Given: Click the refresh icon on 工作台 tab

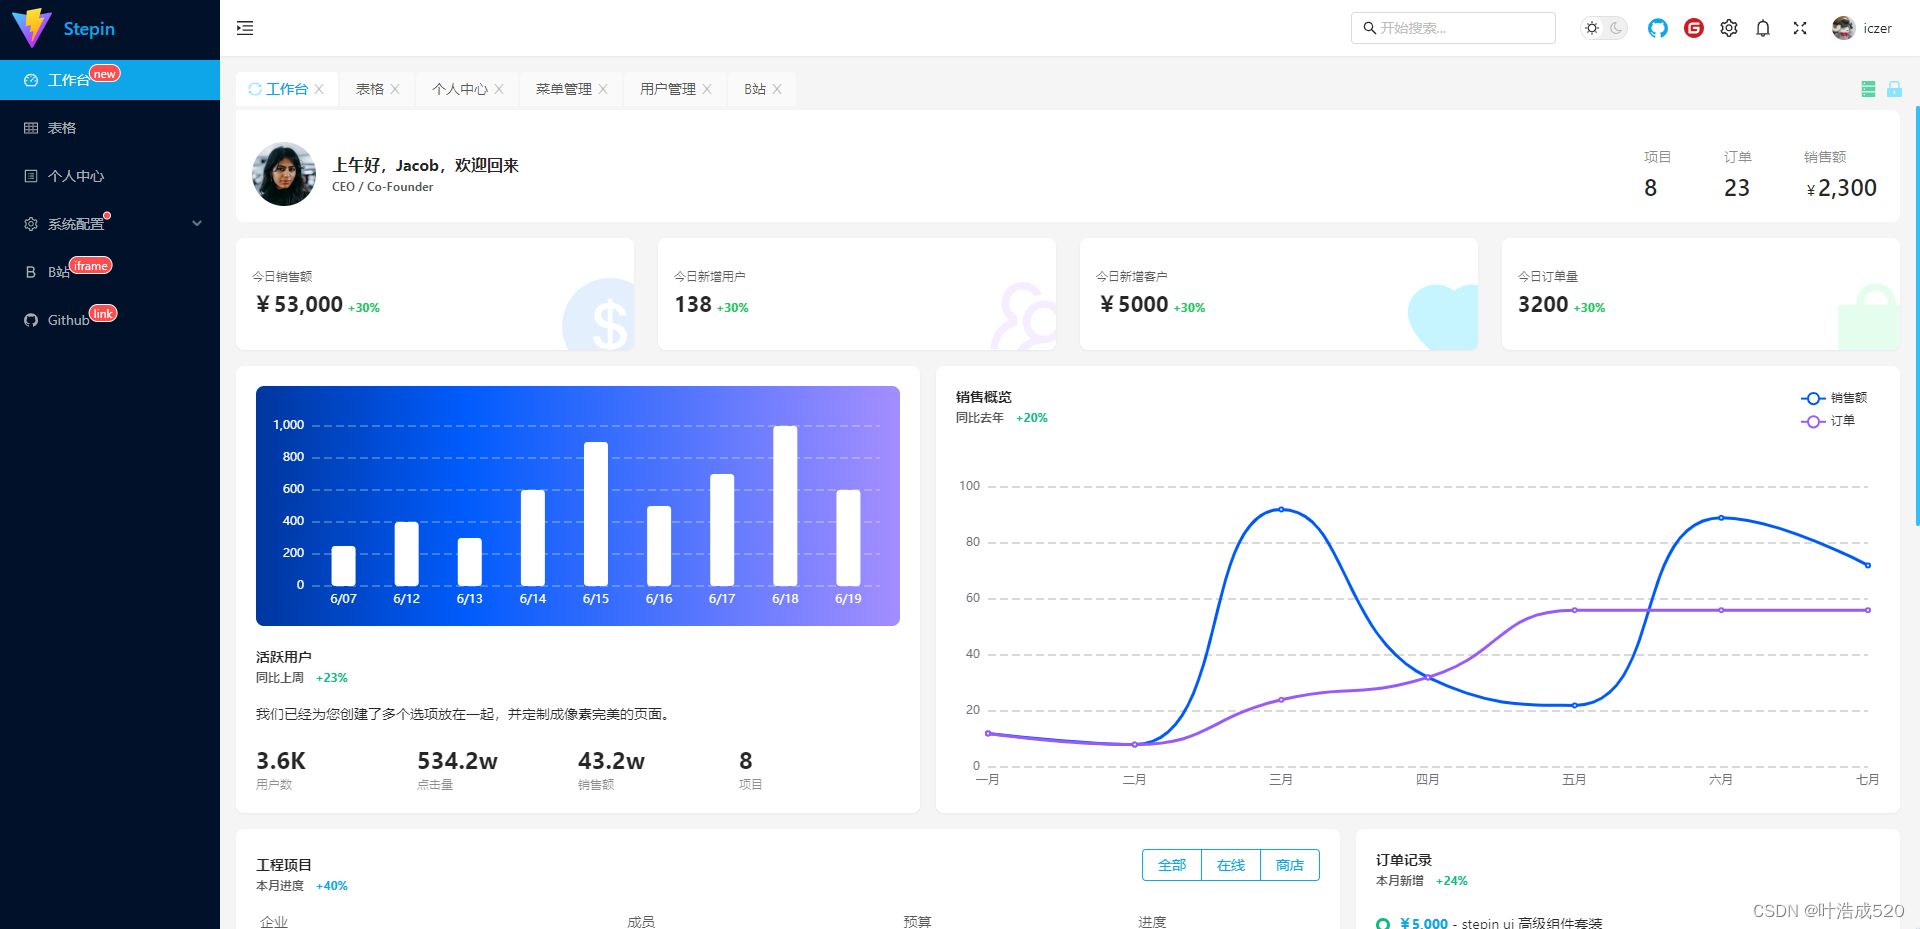Looking at the screenshot, I should tap(255, 89).
